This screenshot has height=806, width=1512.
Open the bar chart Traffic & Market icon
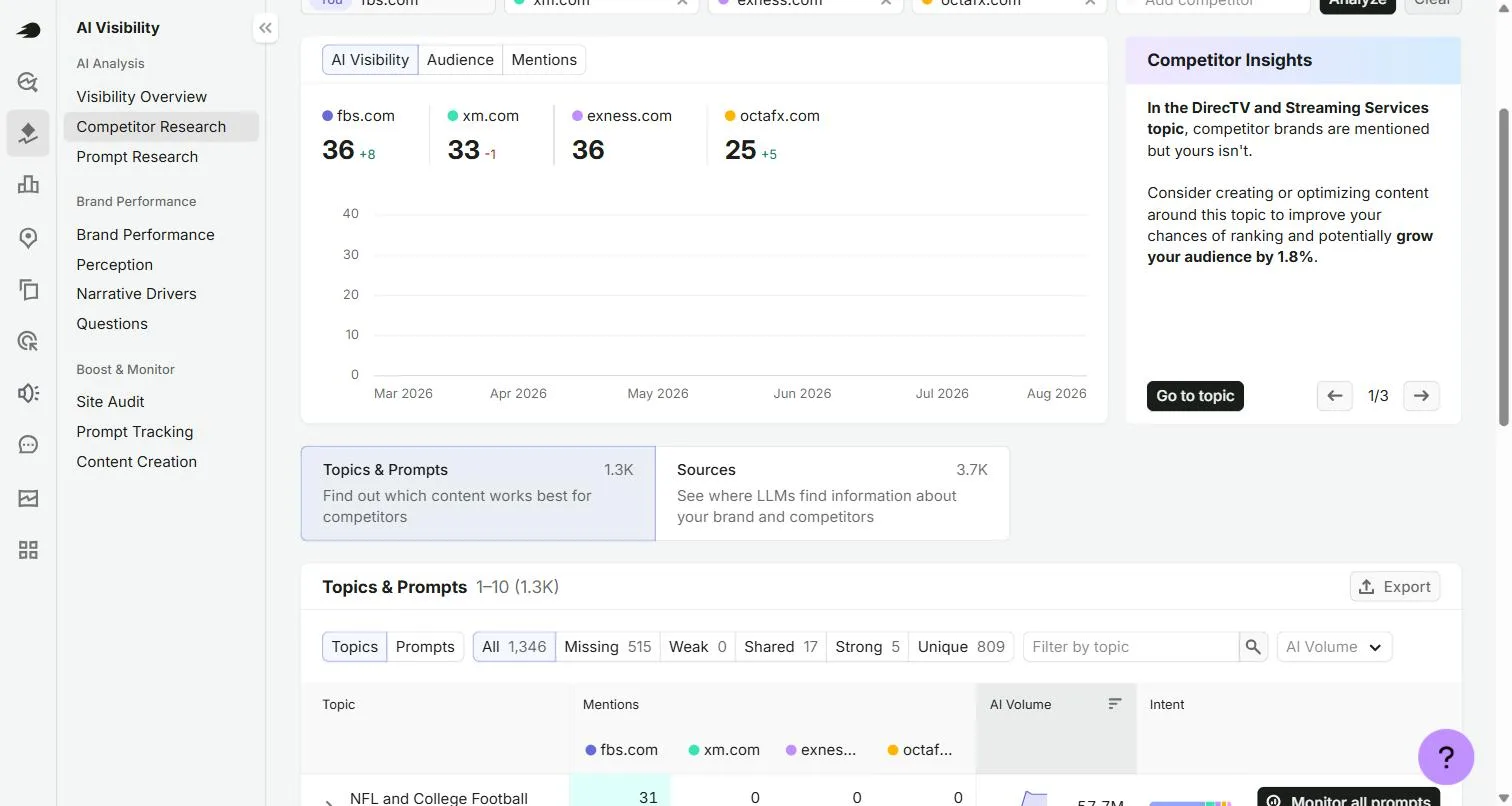coord(28,184)
